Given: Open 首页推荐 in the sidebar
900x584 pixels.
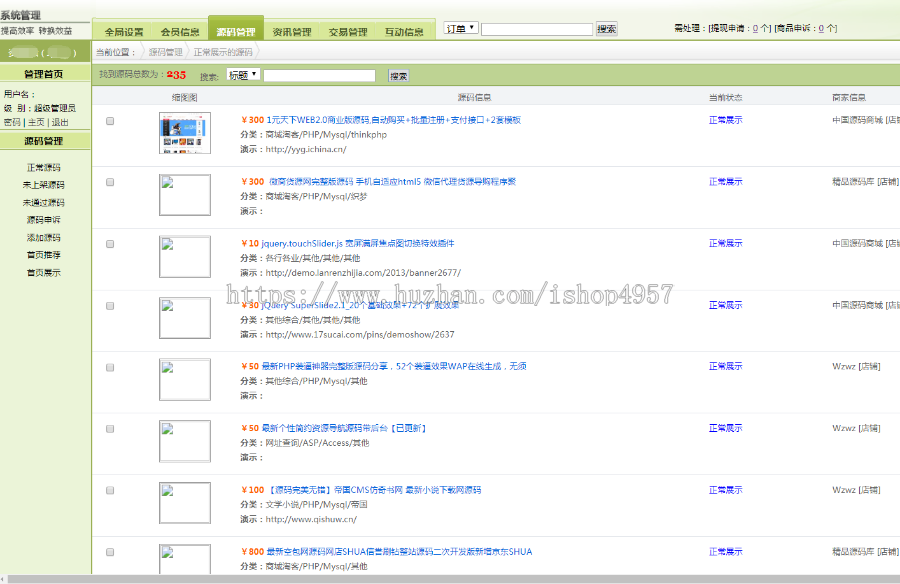Looking at the screenshot, I should [44, 255].
